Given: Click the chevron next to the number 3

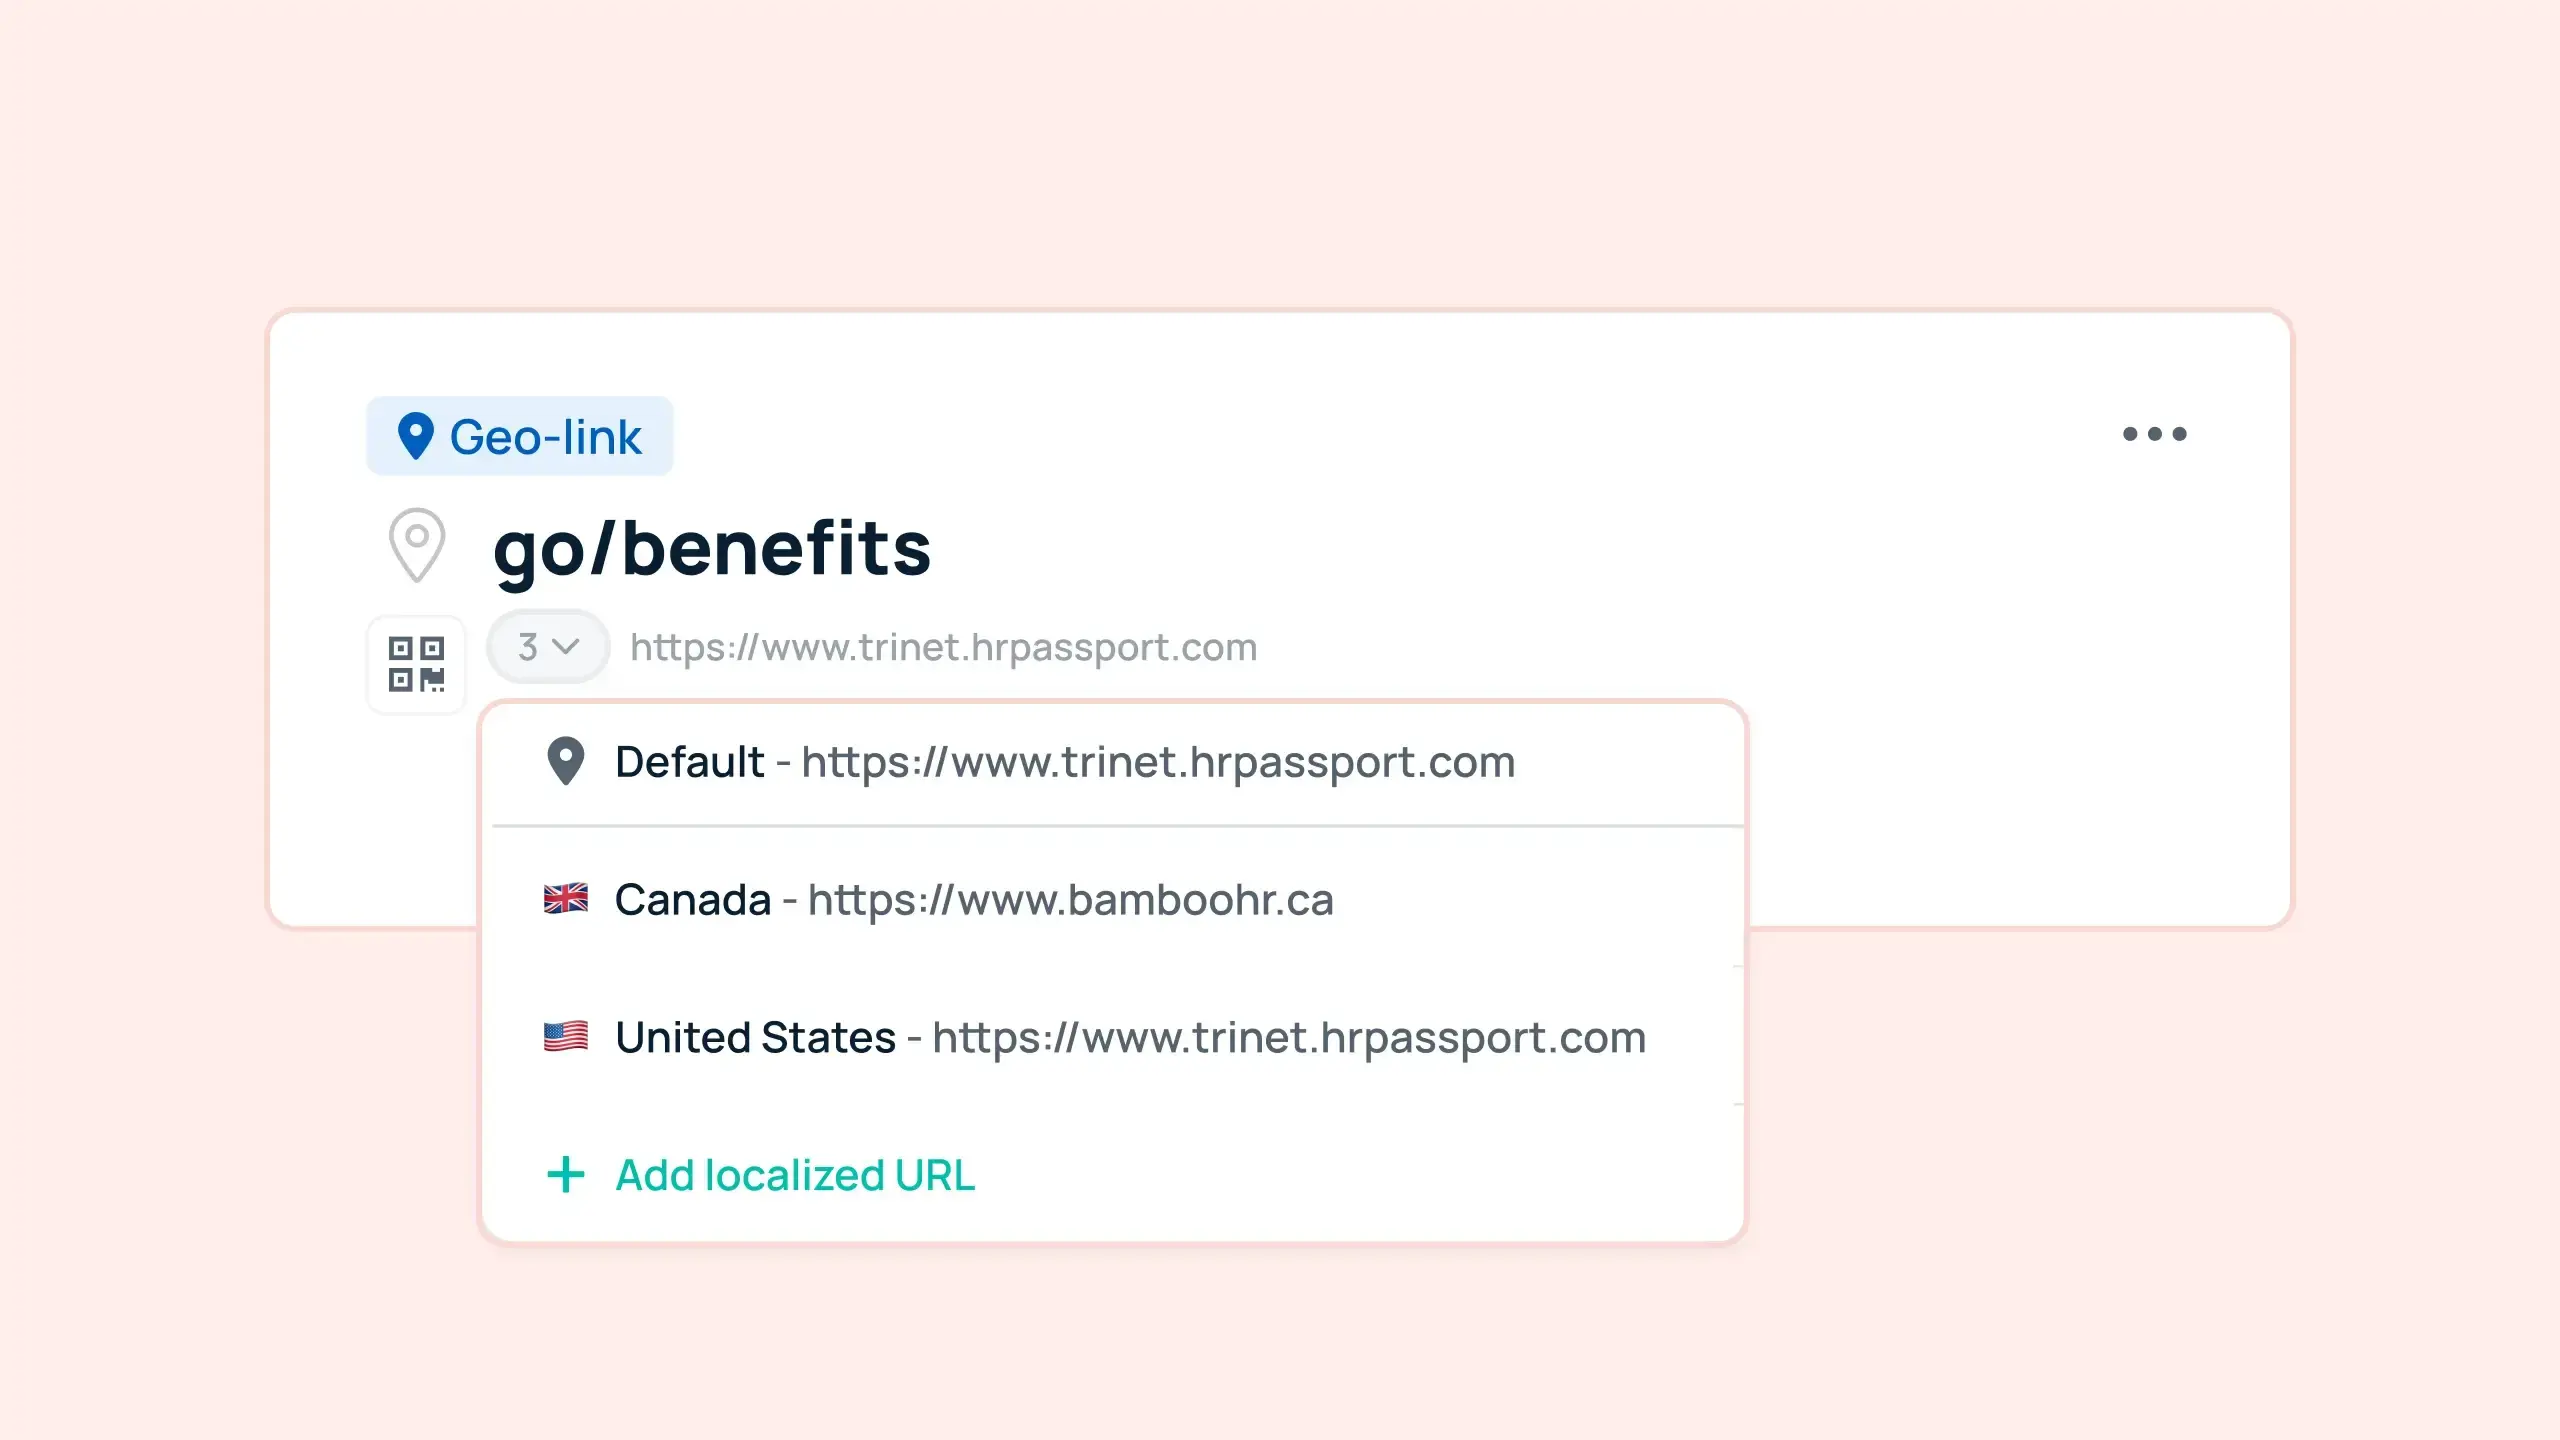Looking at the screenshot, I should (x=566, y=646).
